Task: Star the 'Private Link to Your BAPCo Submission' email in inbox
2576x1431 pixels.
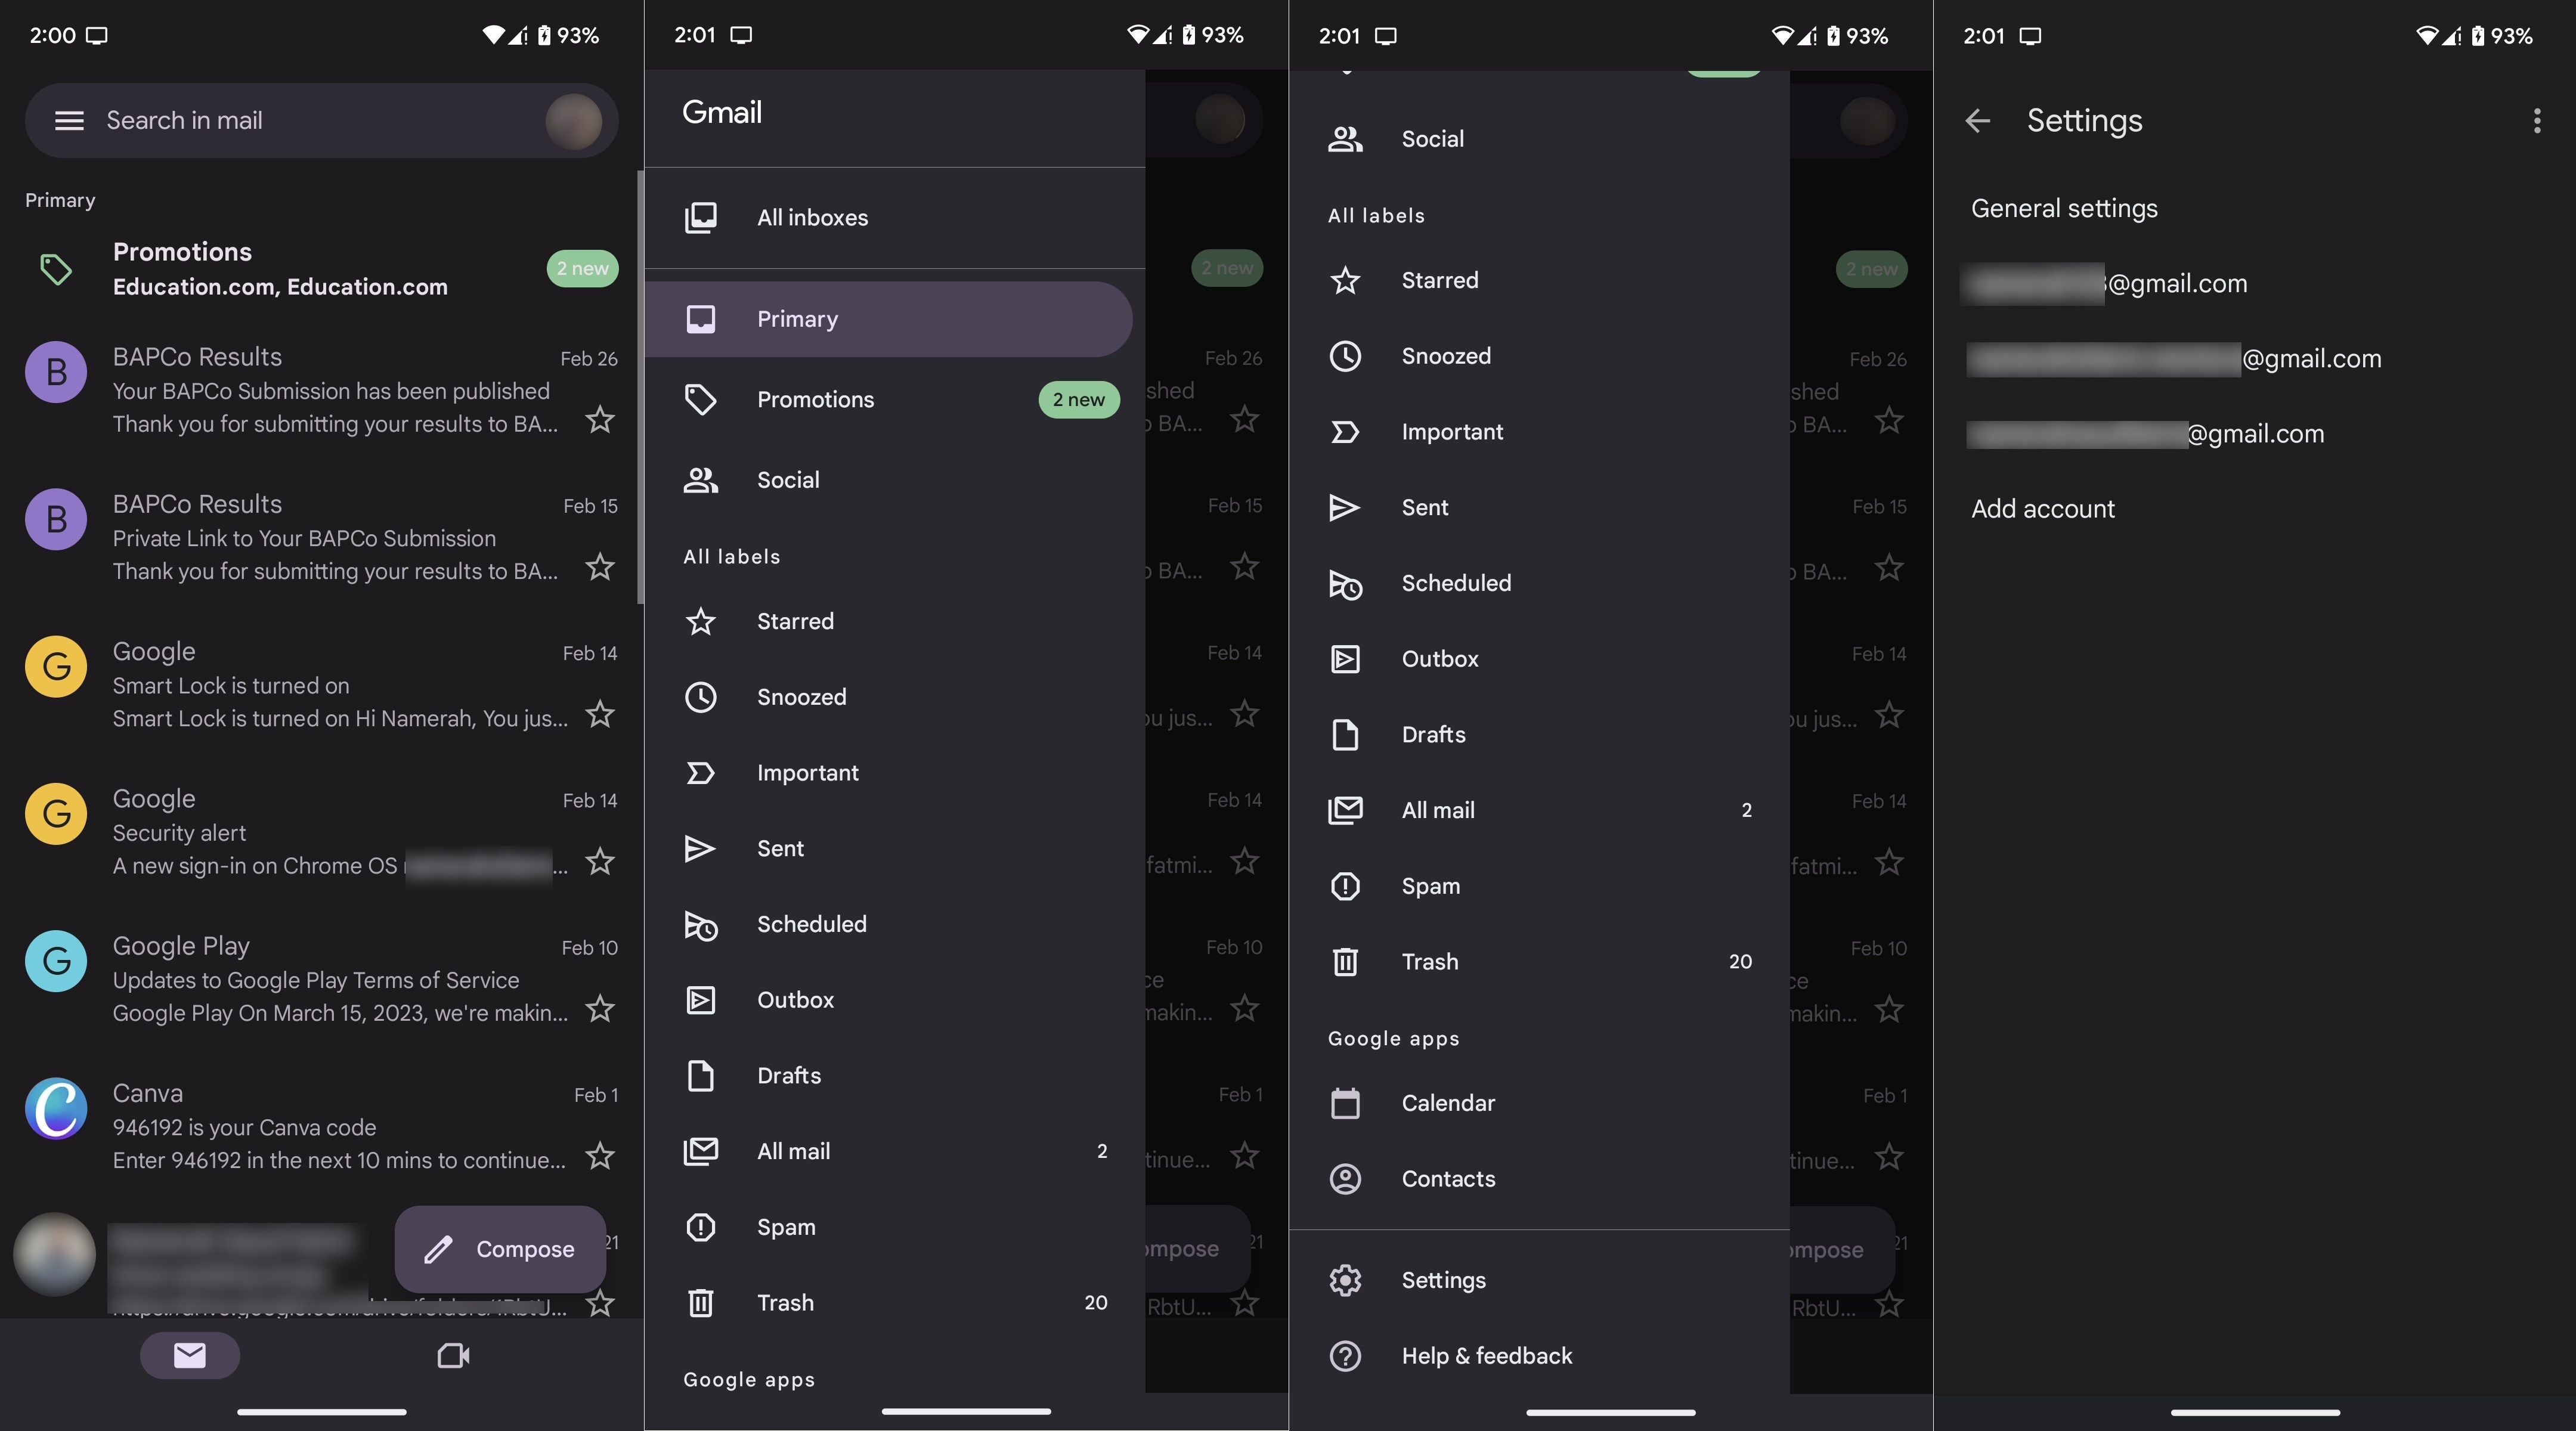Action: (600, 567)
